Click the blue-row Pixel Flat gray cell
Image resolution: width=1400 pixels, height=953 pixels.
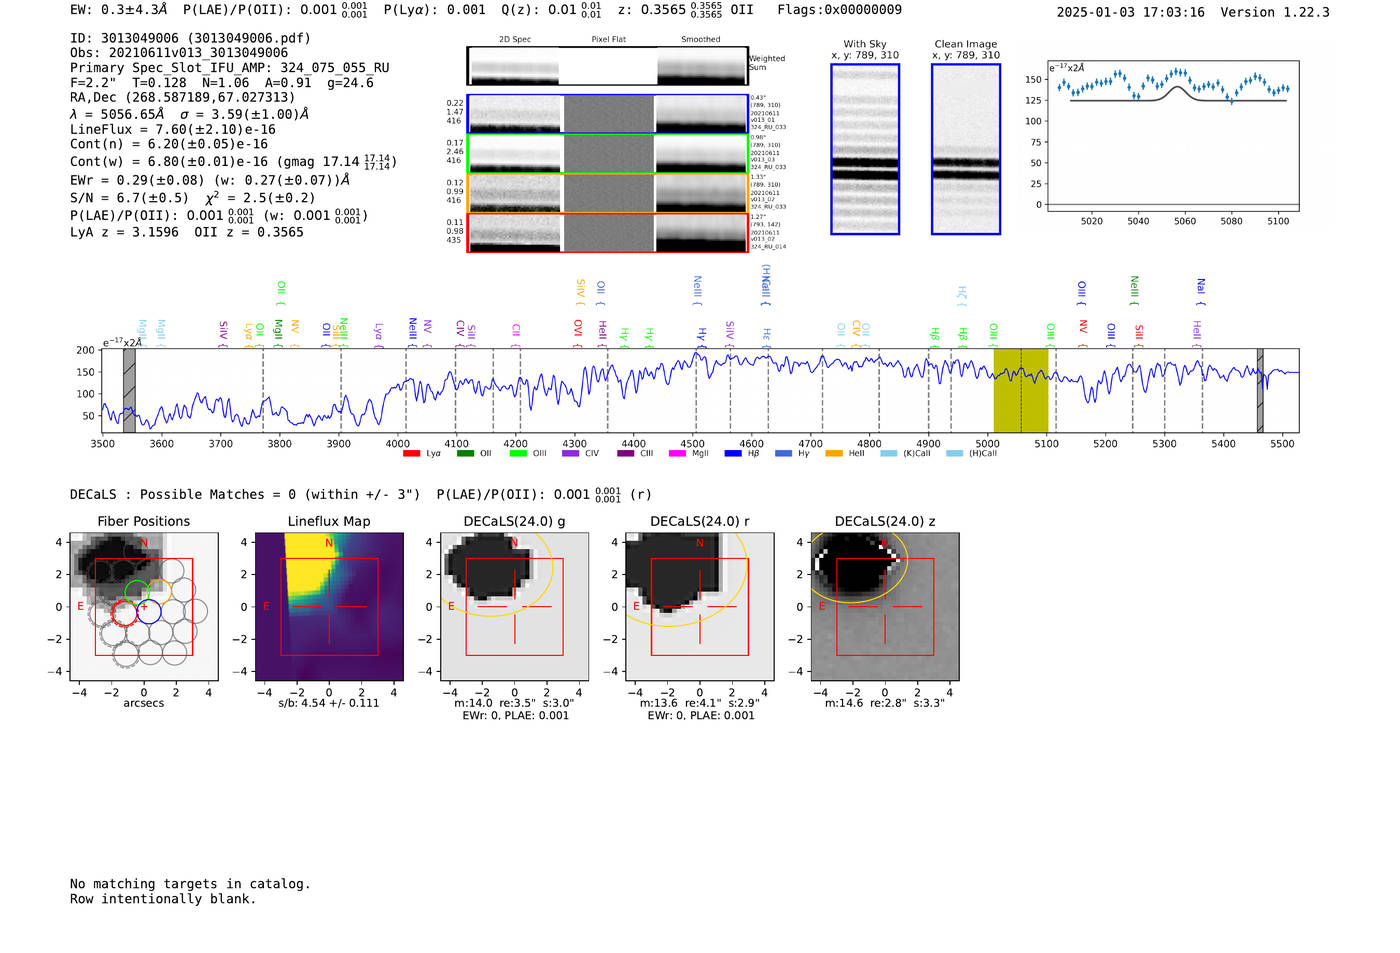coord(608,114)
